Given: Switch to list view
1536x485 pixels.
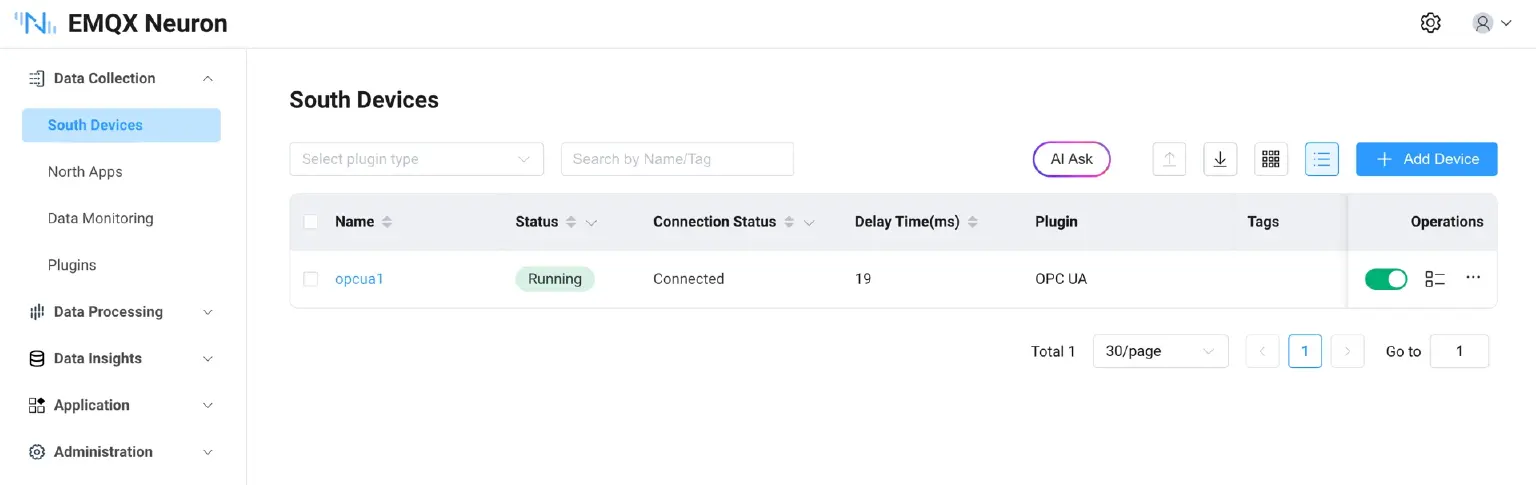Looking at the screenshot, I should click(1322, 159).
